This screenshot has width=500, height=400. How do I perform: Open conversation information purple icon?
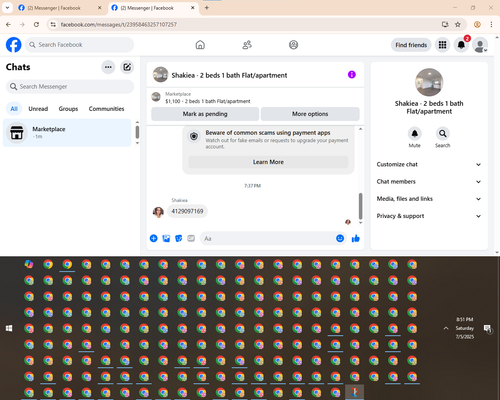tap(352, 74)
